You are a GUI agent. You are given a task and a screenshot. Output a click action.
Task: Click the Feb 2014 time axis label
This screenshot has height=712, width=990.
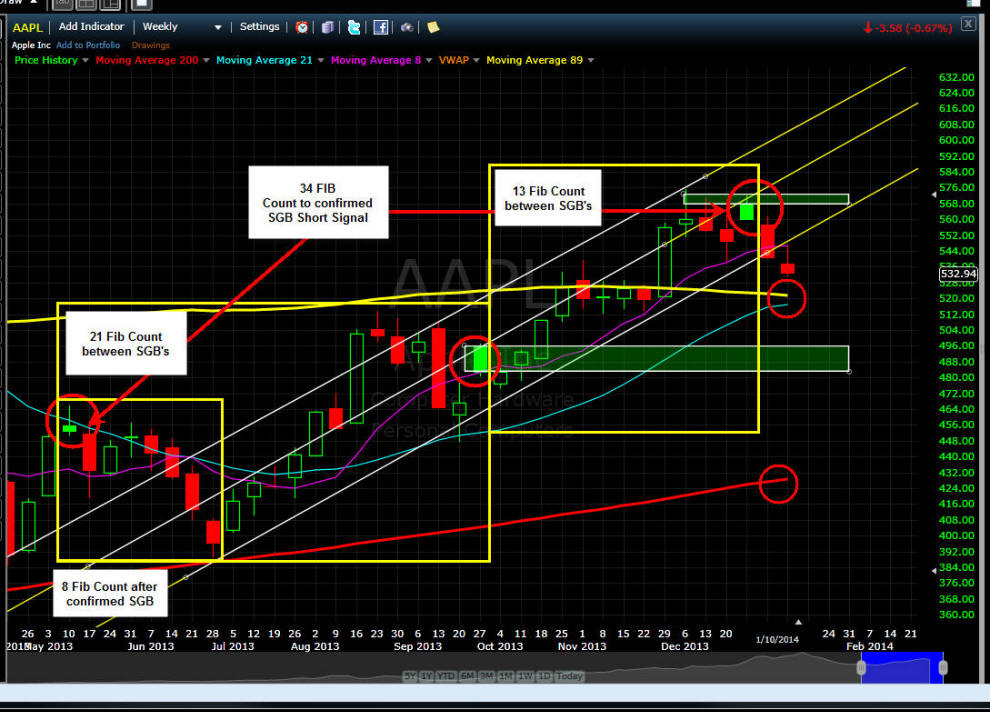click(869, 646)
